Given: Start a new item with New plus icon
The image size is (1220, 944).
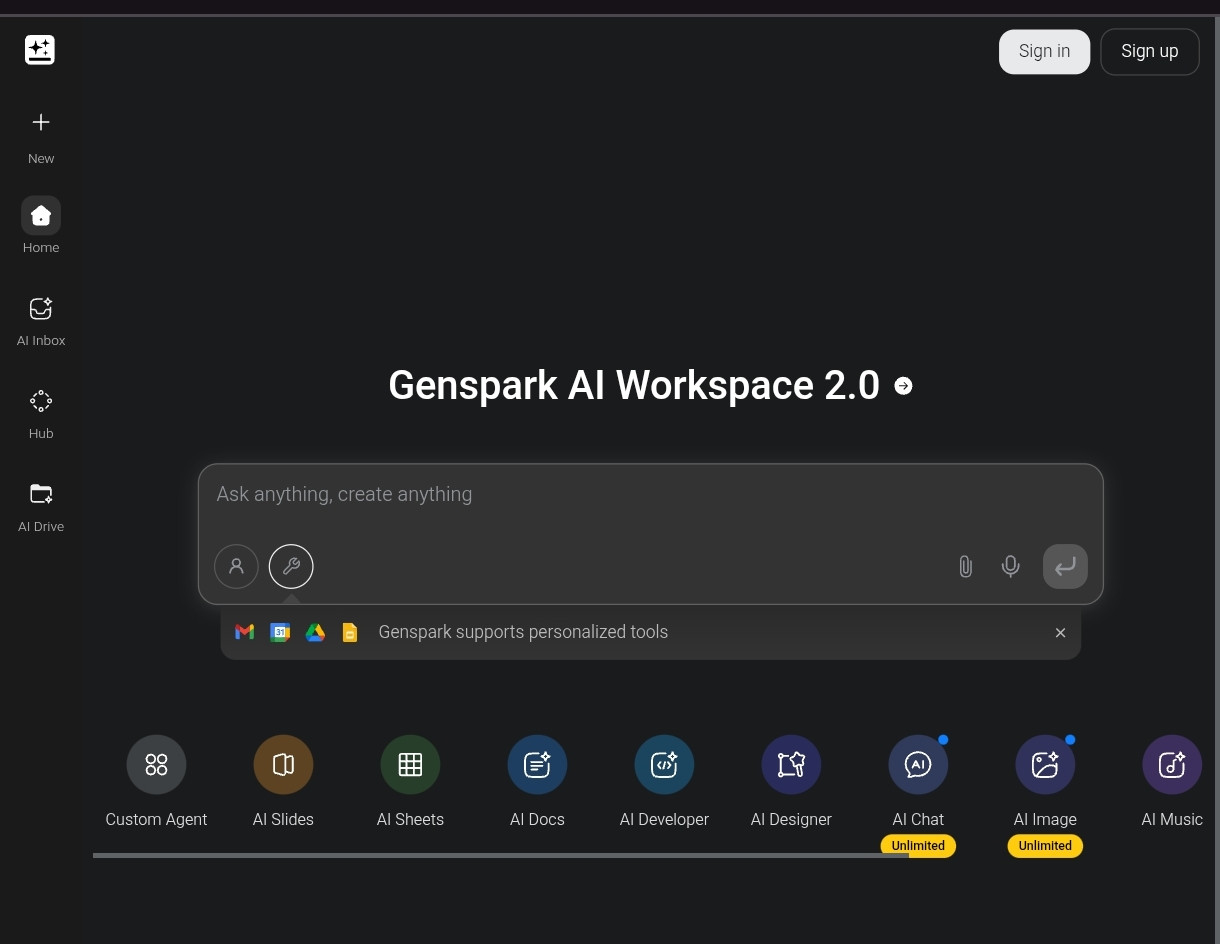Looking at the screenshot, I should coord(41,123).
